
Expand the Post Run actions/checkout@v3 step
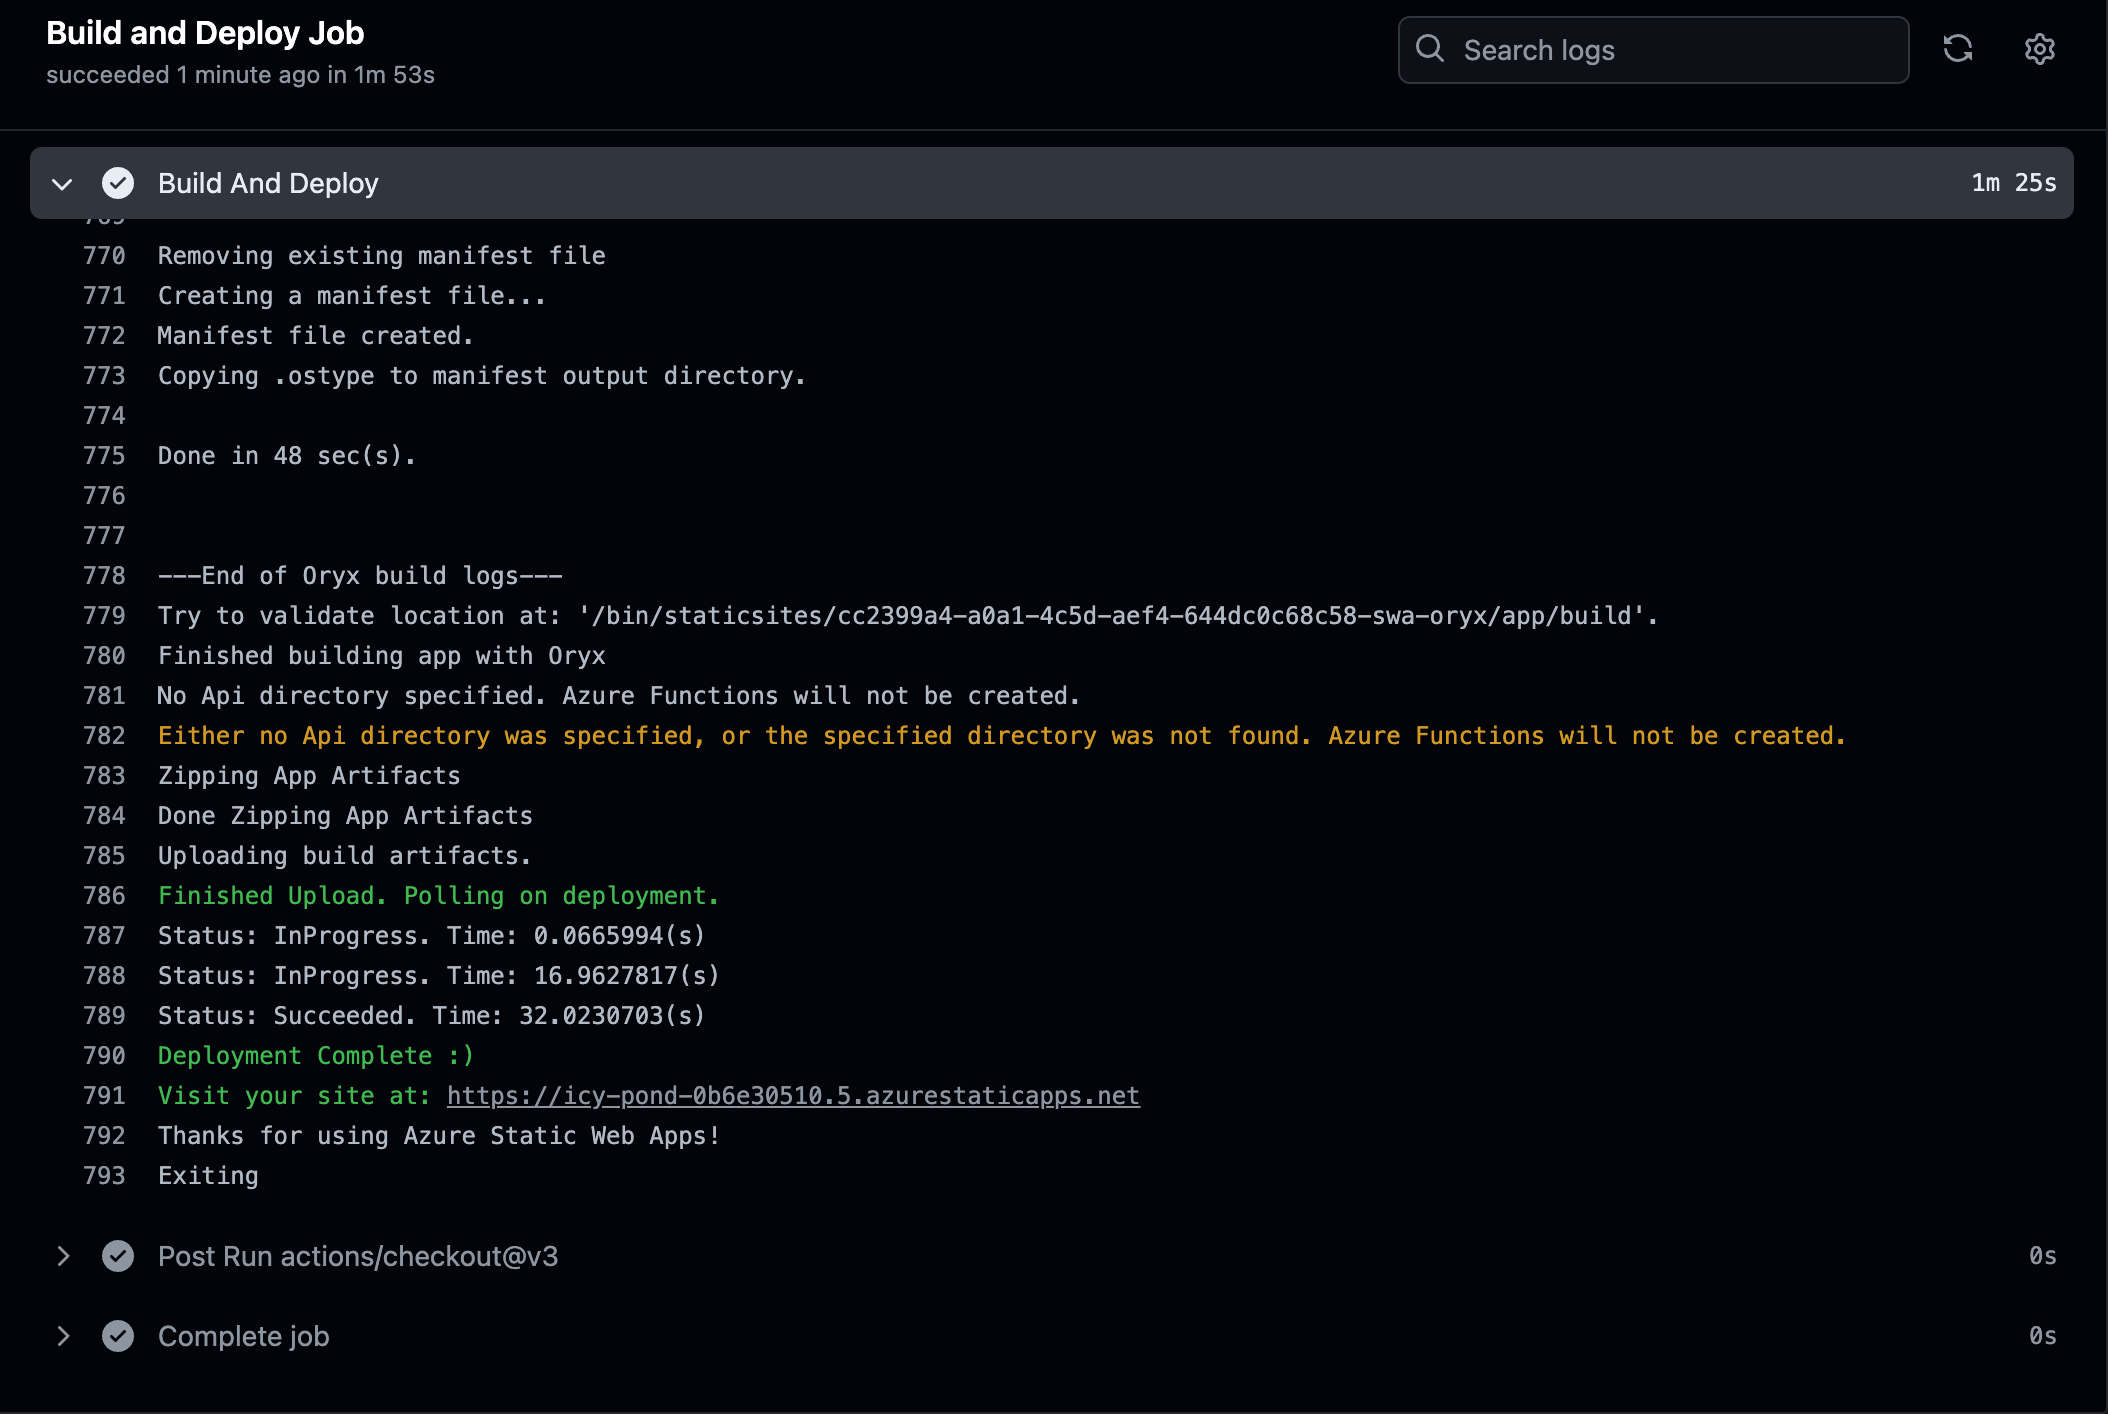(x=63, y=1256)
